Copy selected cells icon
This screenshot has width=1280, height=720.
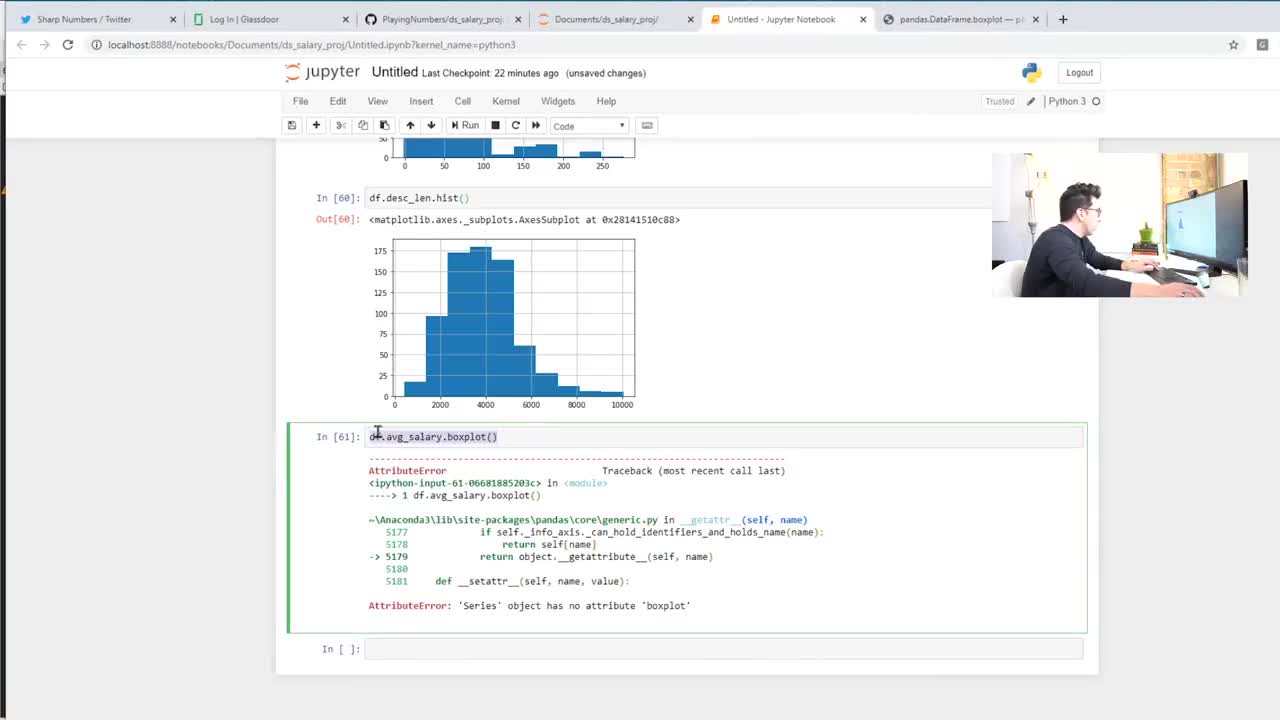click(x=363, y=125)
